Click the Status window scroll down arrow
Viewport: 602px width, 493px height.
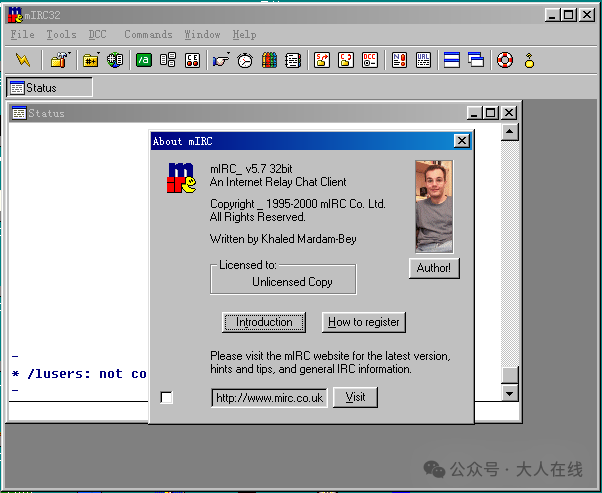pyautogui.click(x=510, y=393)
